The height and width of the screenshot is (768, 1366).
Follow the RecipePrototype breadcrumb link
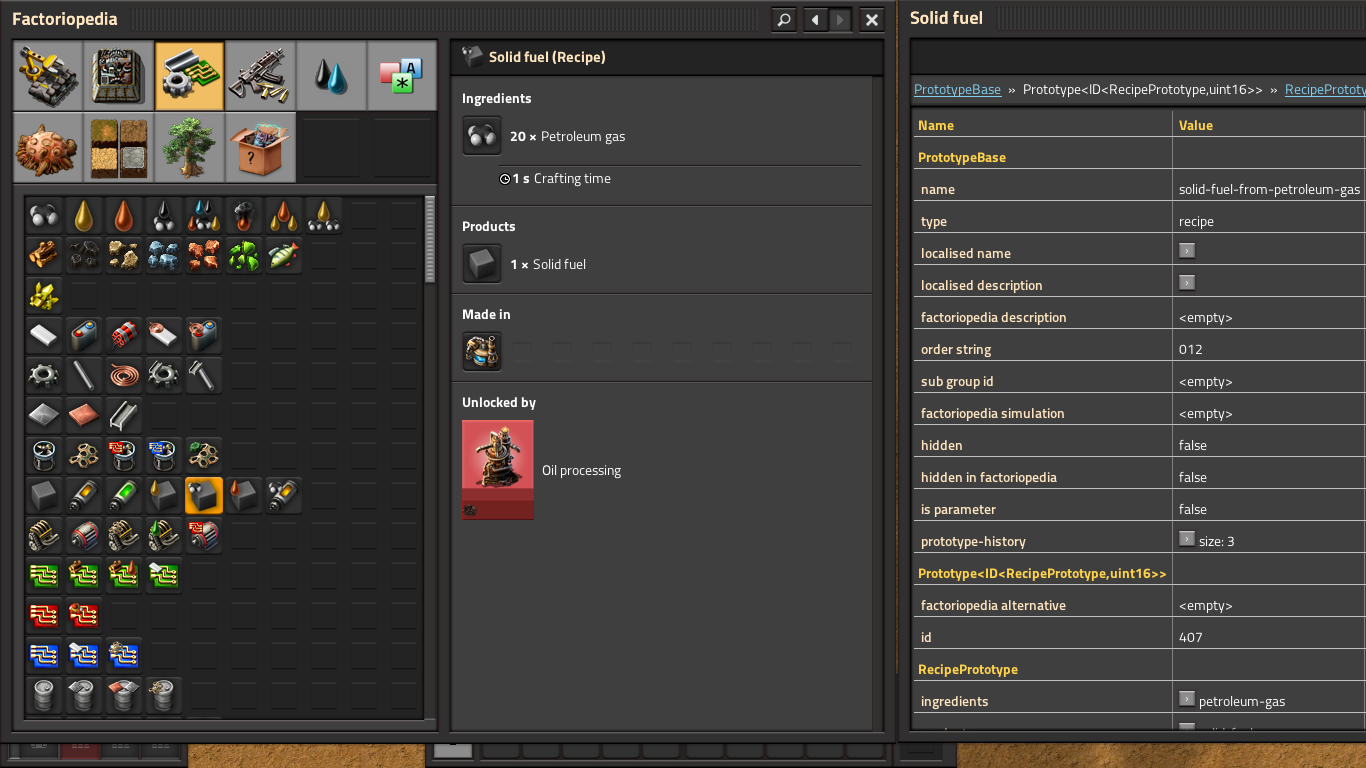(1325, 90)
